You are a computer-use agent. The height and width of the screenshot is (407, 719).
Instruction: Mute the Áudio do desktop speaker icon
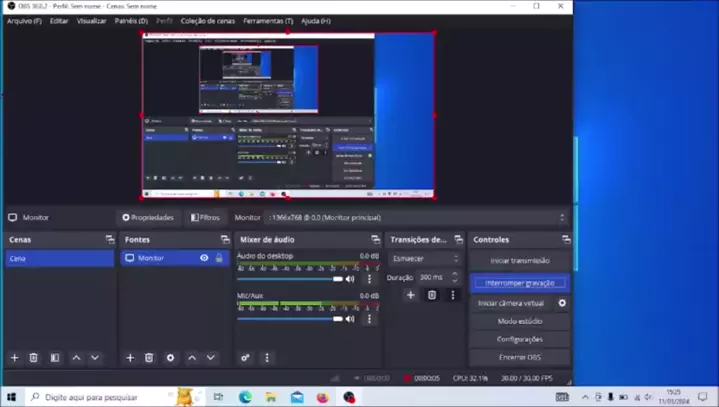coord(350,279)
